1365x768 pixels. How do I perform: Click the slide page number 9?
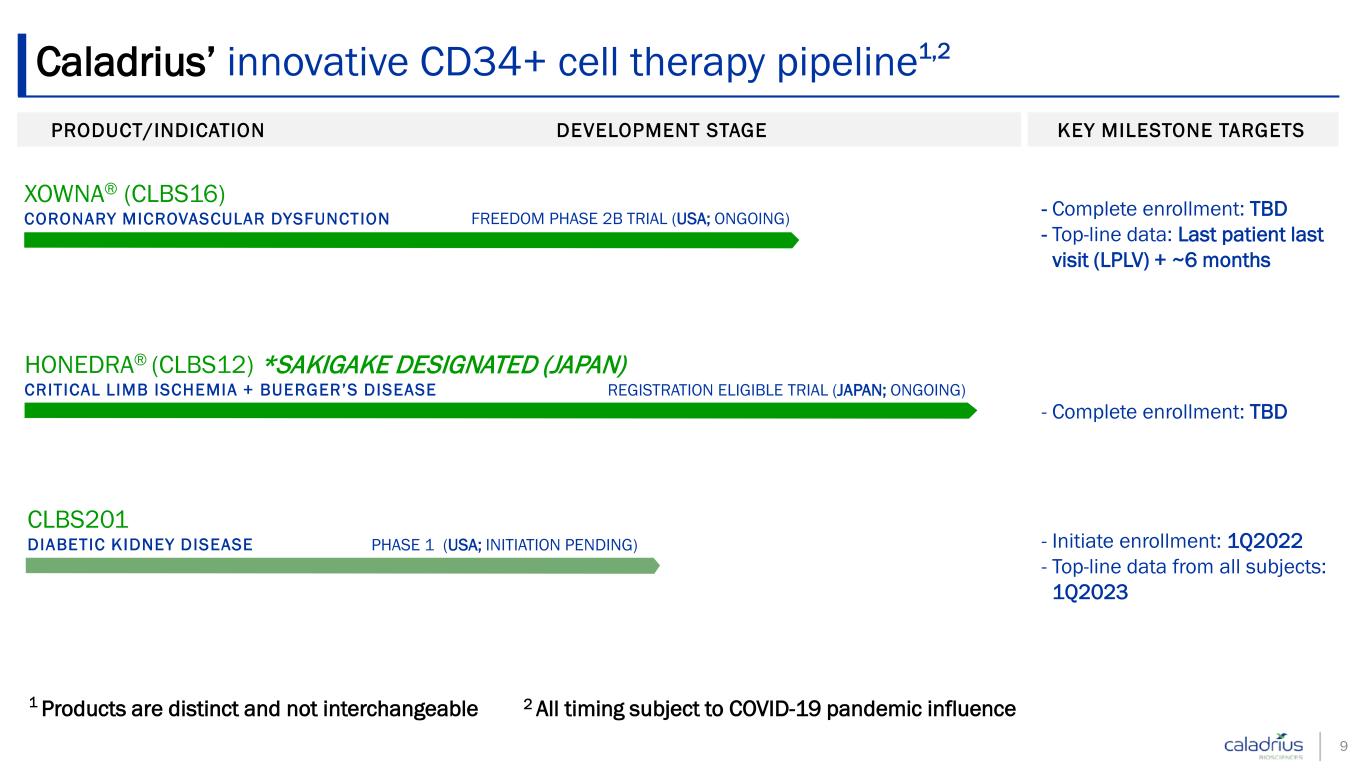coord(1343,746)
